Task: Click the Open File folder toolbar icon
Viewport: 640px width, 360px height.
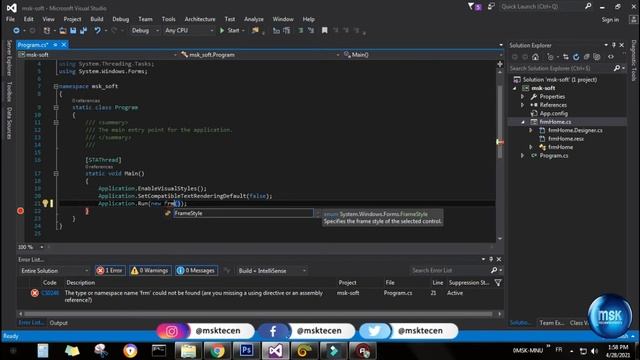Action: point(63,31)
